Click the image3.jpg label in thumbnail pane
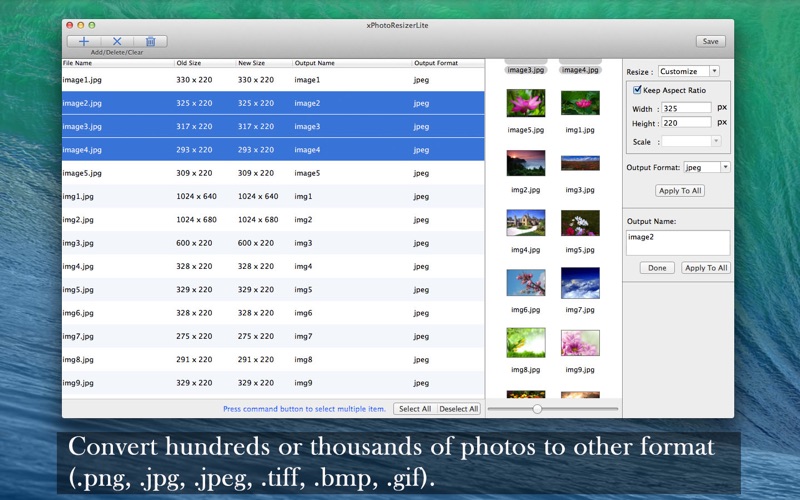This screenshot has height=500, width=800. click(x=526, y=70)
